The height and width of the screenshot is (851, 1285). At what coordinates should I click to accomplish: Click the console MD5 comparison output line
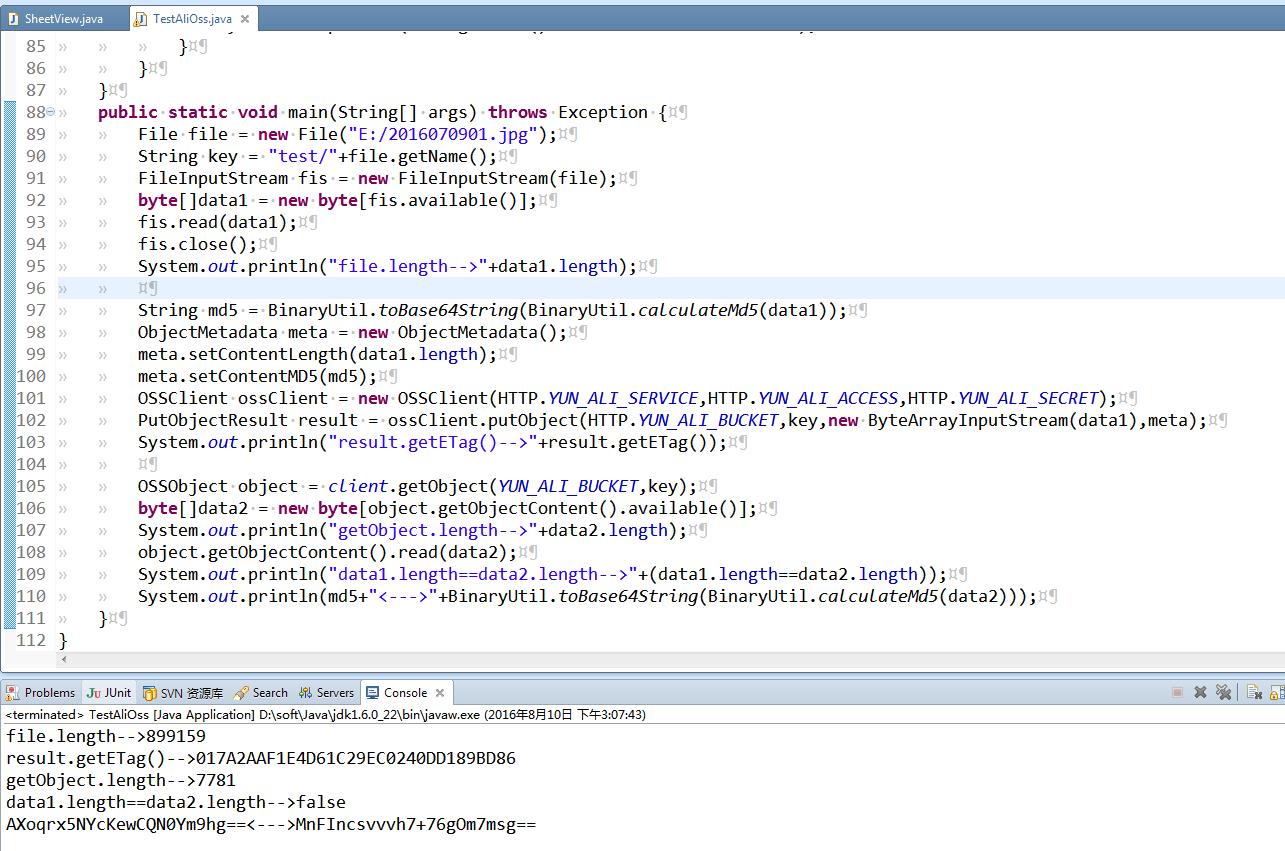point(271,824)
